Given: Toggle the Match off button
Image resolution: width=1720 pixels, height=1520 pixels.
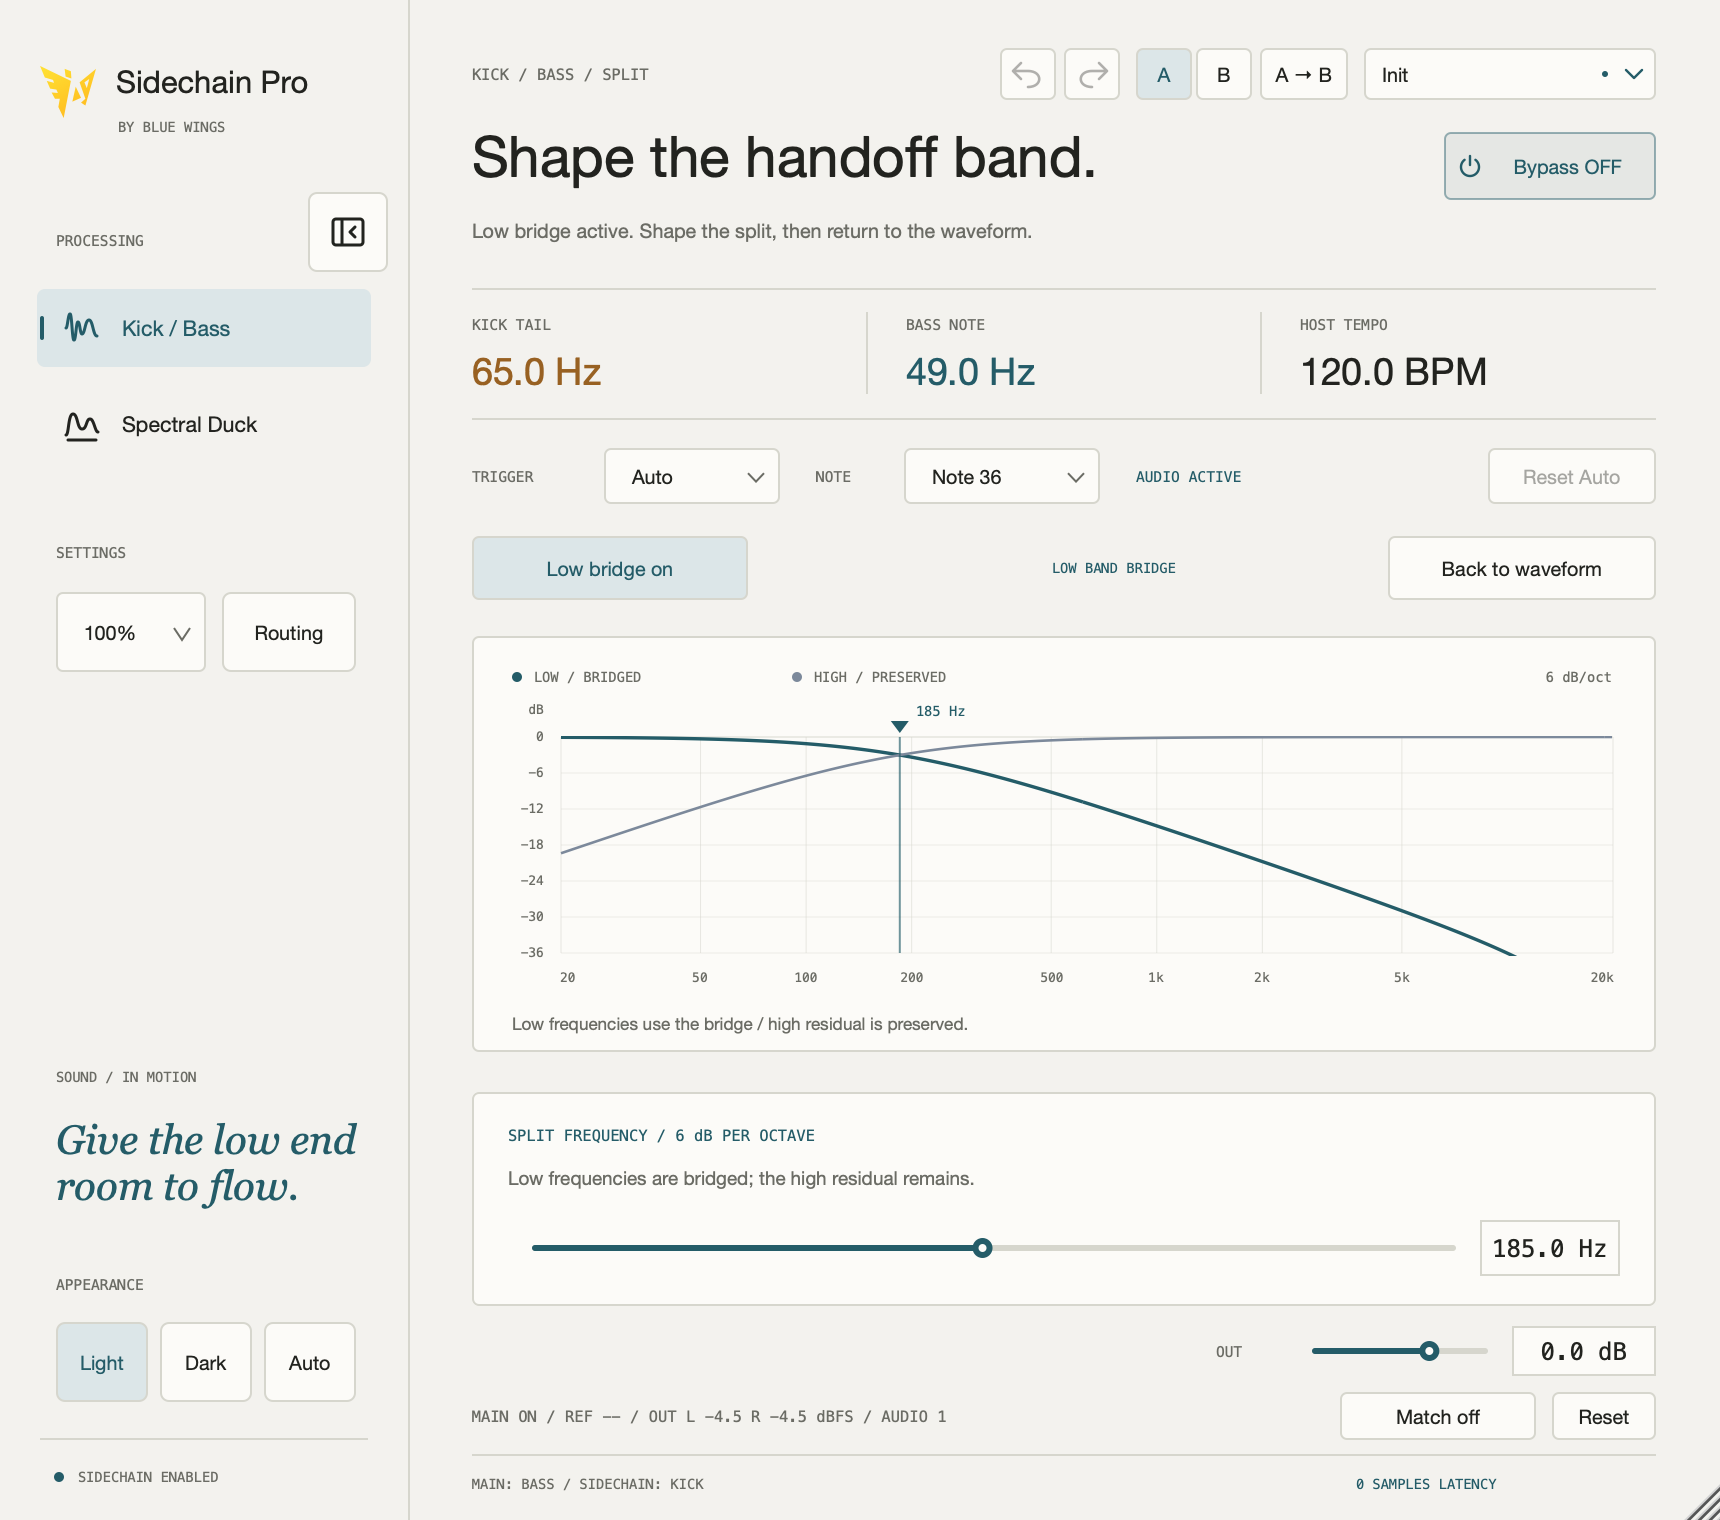Looking at the screenshot, I should [x=1438, y=1416].
